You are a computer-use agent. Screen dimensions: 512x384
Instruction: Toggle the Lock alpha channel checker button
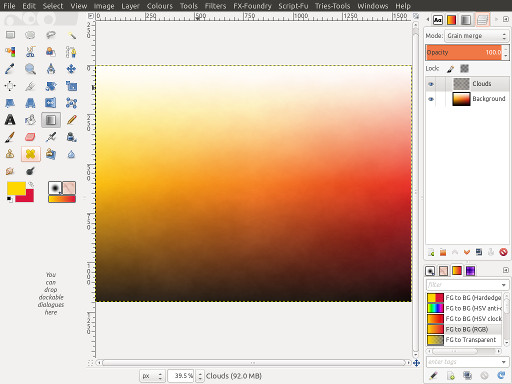pos(464,69)
